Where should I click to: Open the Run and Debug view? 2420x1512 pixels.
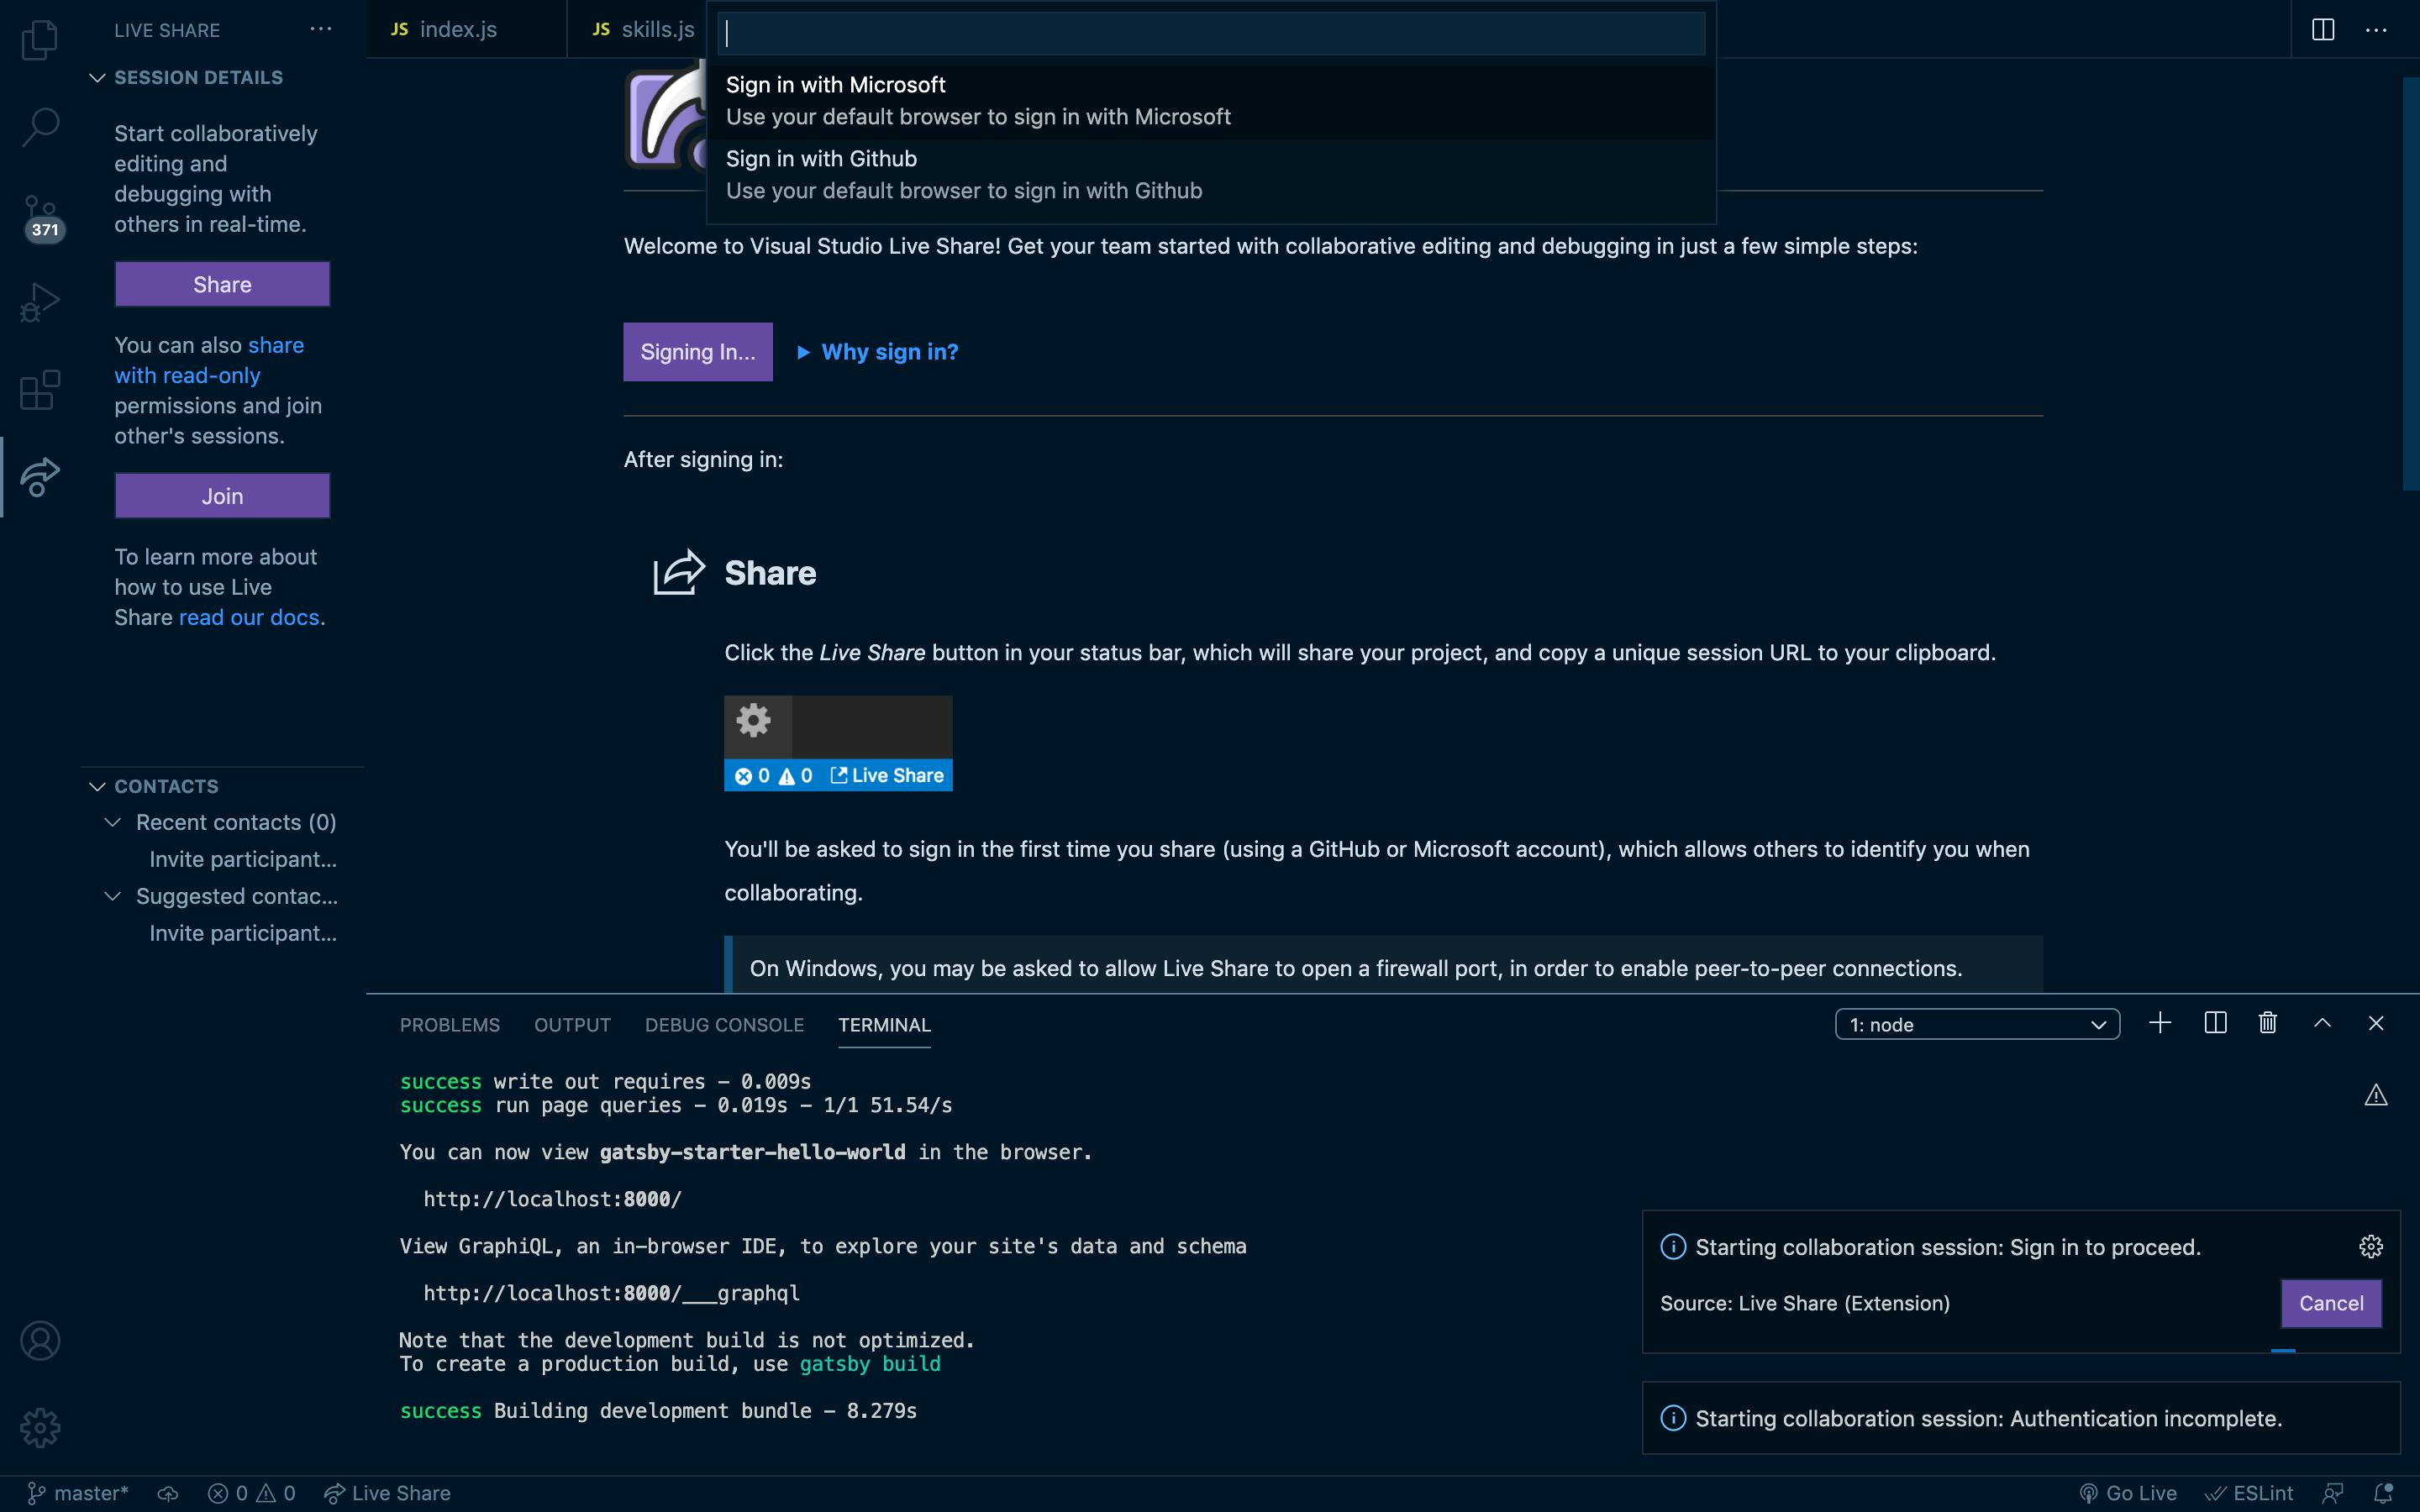40,302
